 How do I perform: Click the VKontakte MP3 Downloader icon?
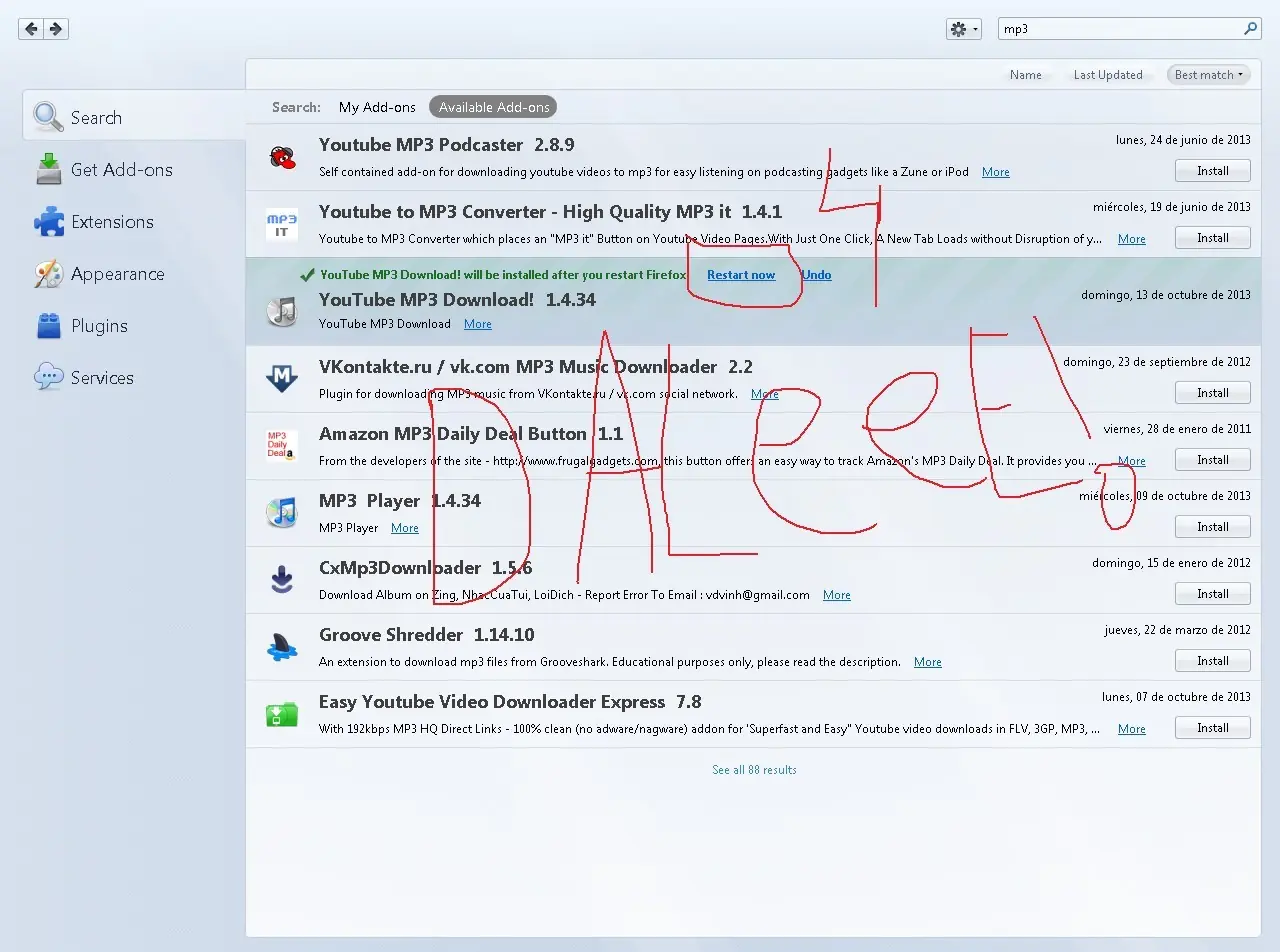(x=282, y=379)
